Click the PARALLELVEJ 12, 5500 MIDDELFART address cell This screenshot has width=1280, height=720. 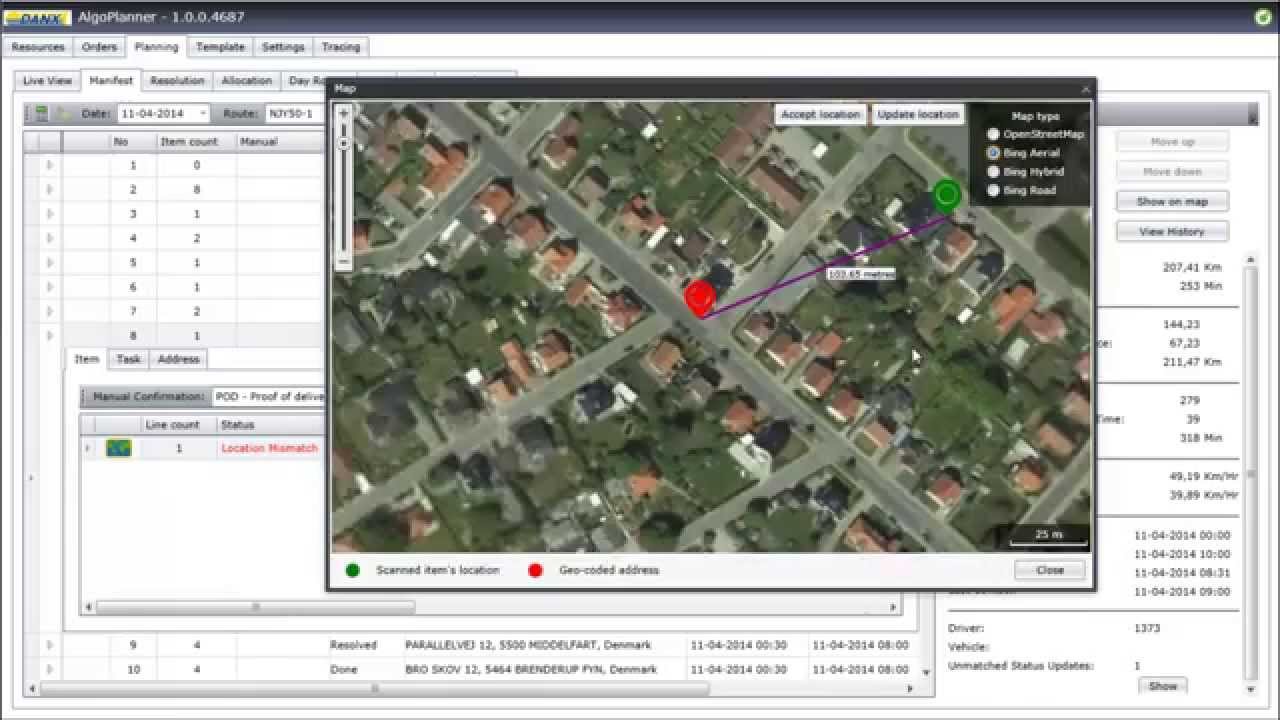[x=528, y=645]
